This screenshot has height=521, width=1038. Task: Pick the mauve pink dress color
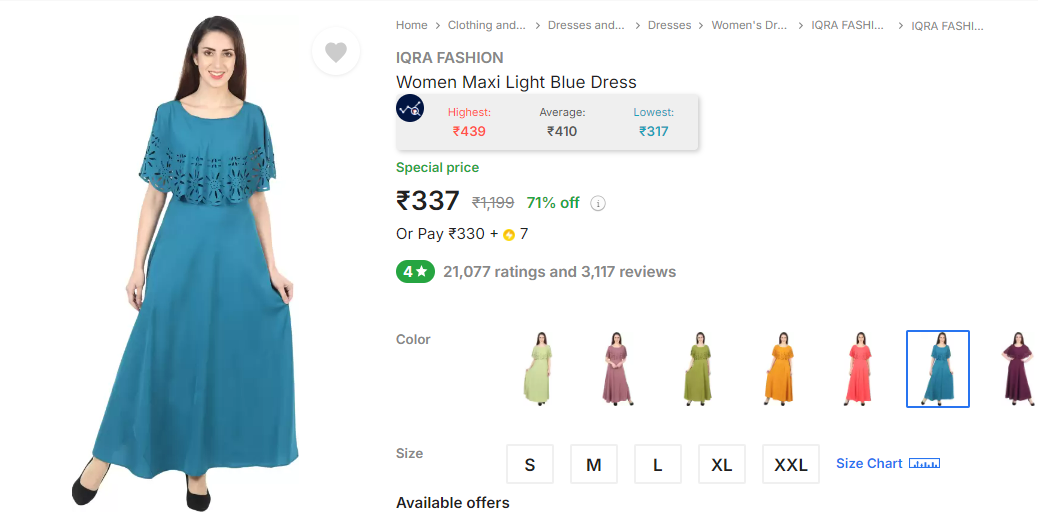tap(618, 369)
